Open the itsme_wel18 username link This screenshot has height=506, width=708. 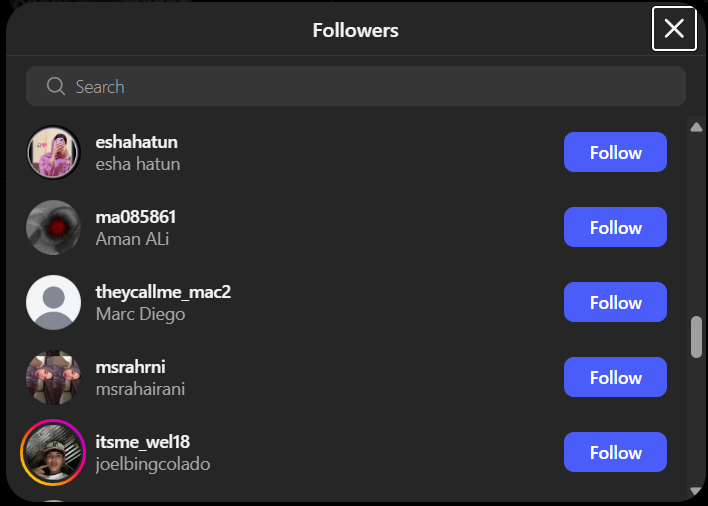(x=142, y=442)
